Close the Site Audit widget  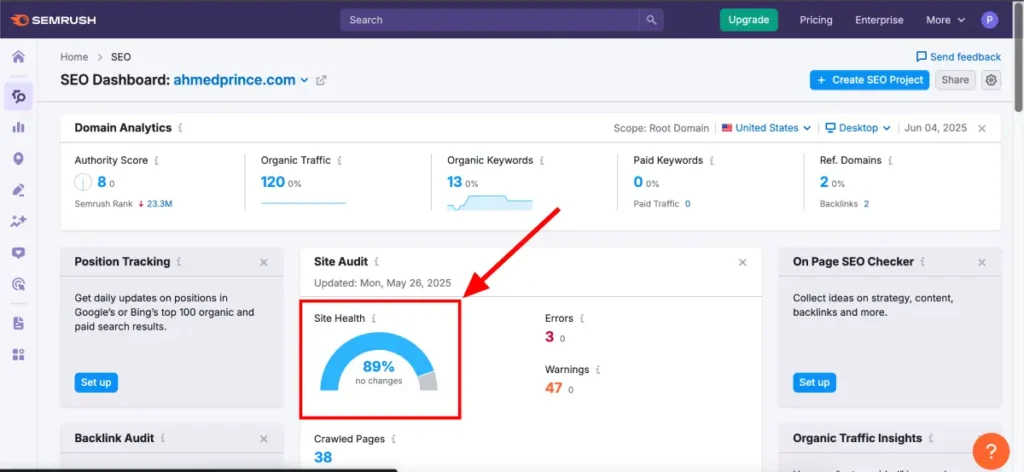pyautogui.click(x=743, y=262)
